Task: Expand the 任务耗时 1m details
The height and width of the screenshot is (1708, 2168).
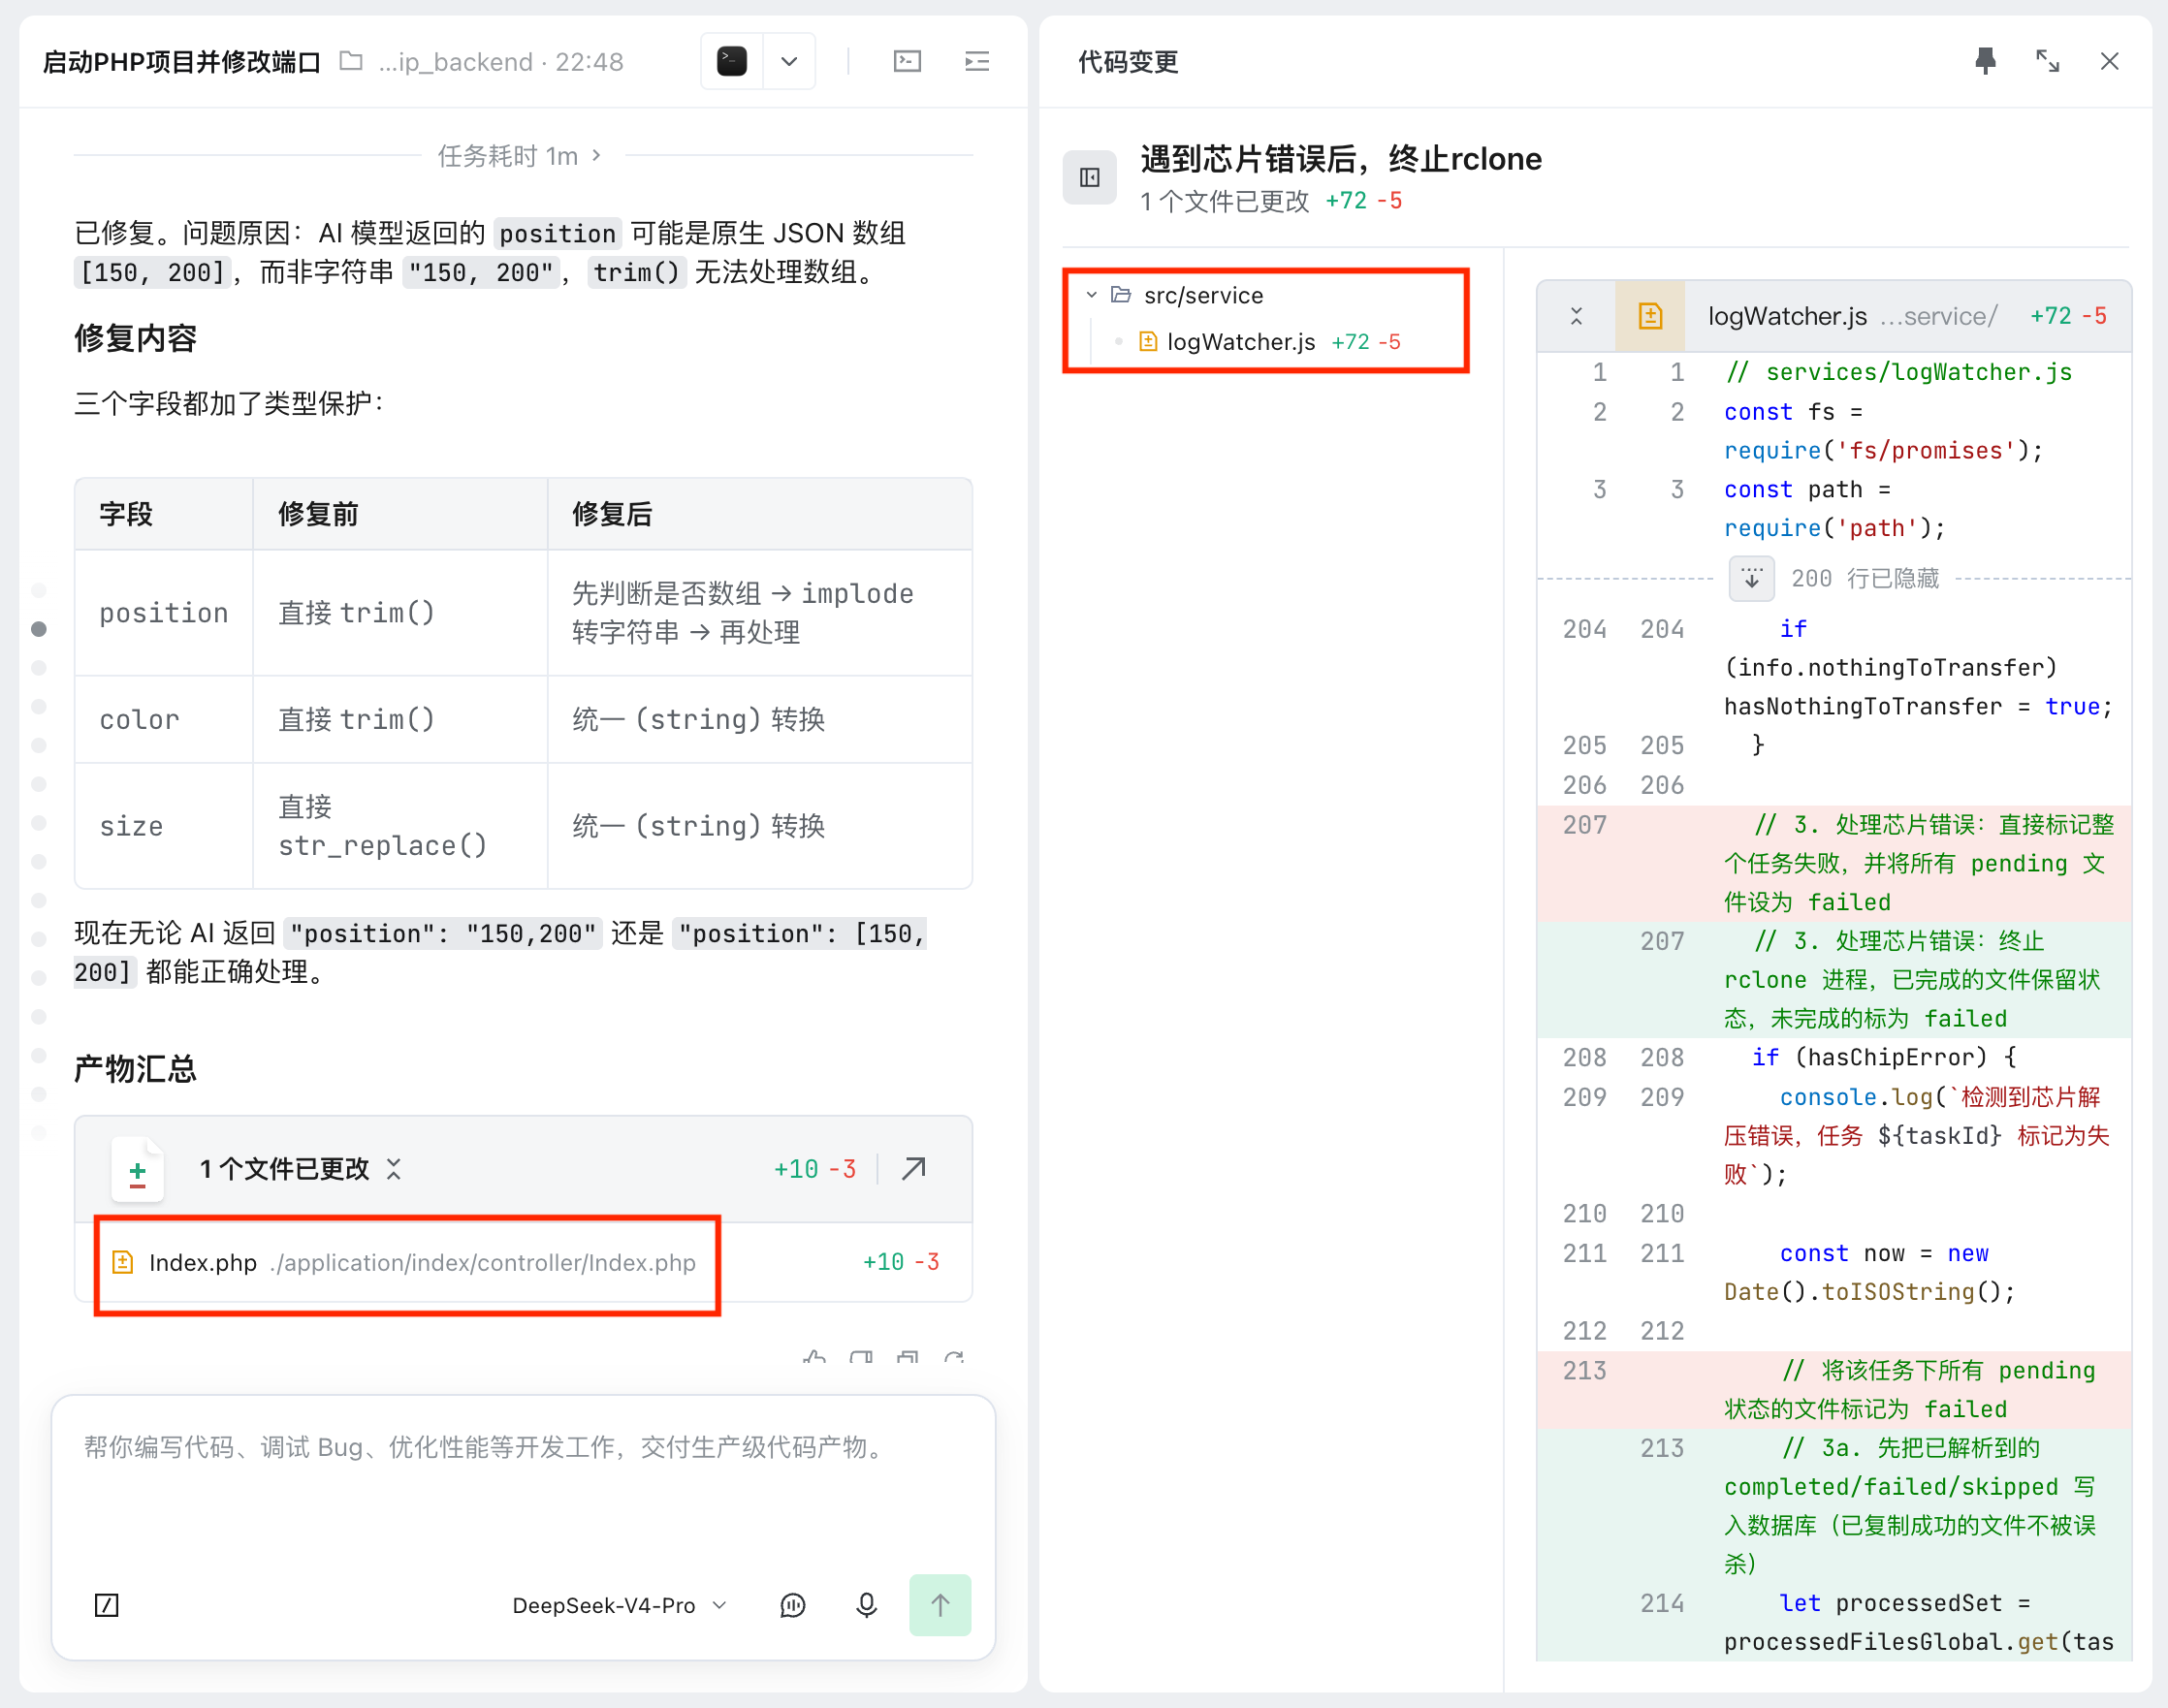Action: pos(520,156)
